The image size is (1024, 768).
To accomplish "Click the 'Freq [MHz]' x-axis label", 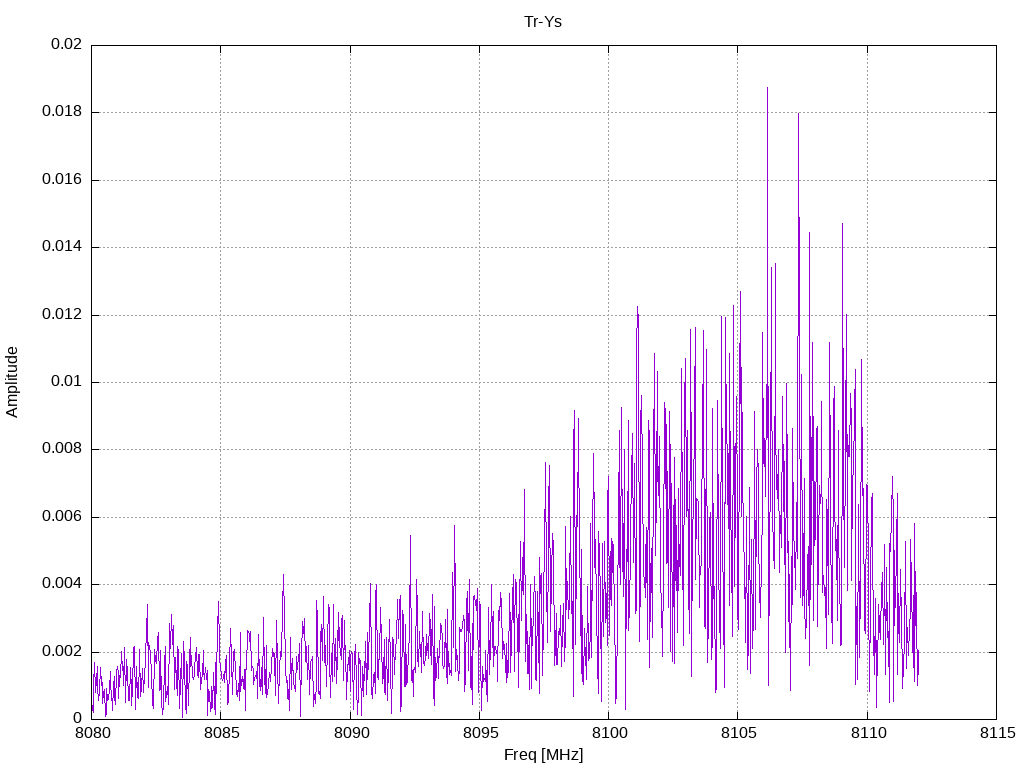I will (543, 755).
